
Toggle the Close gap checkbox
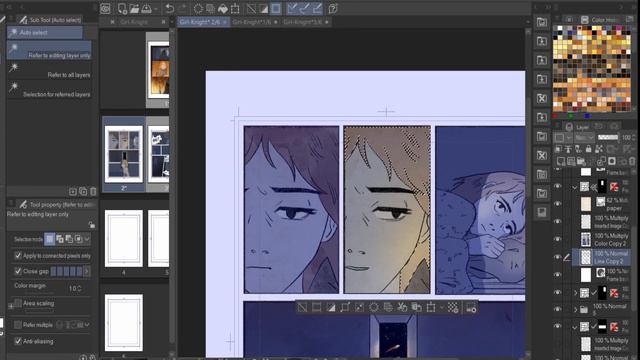pos(18,271)
